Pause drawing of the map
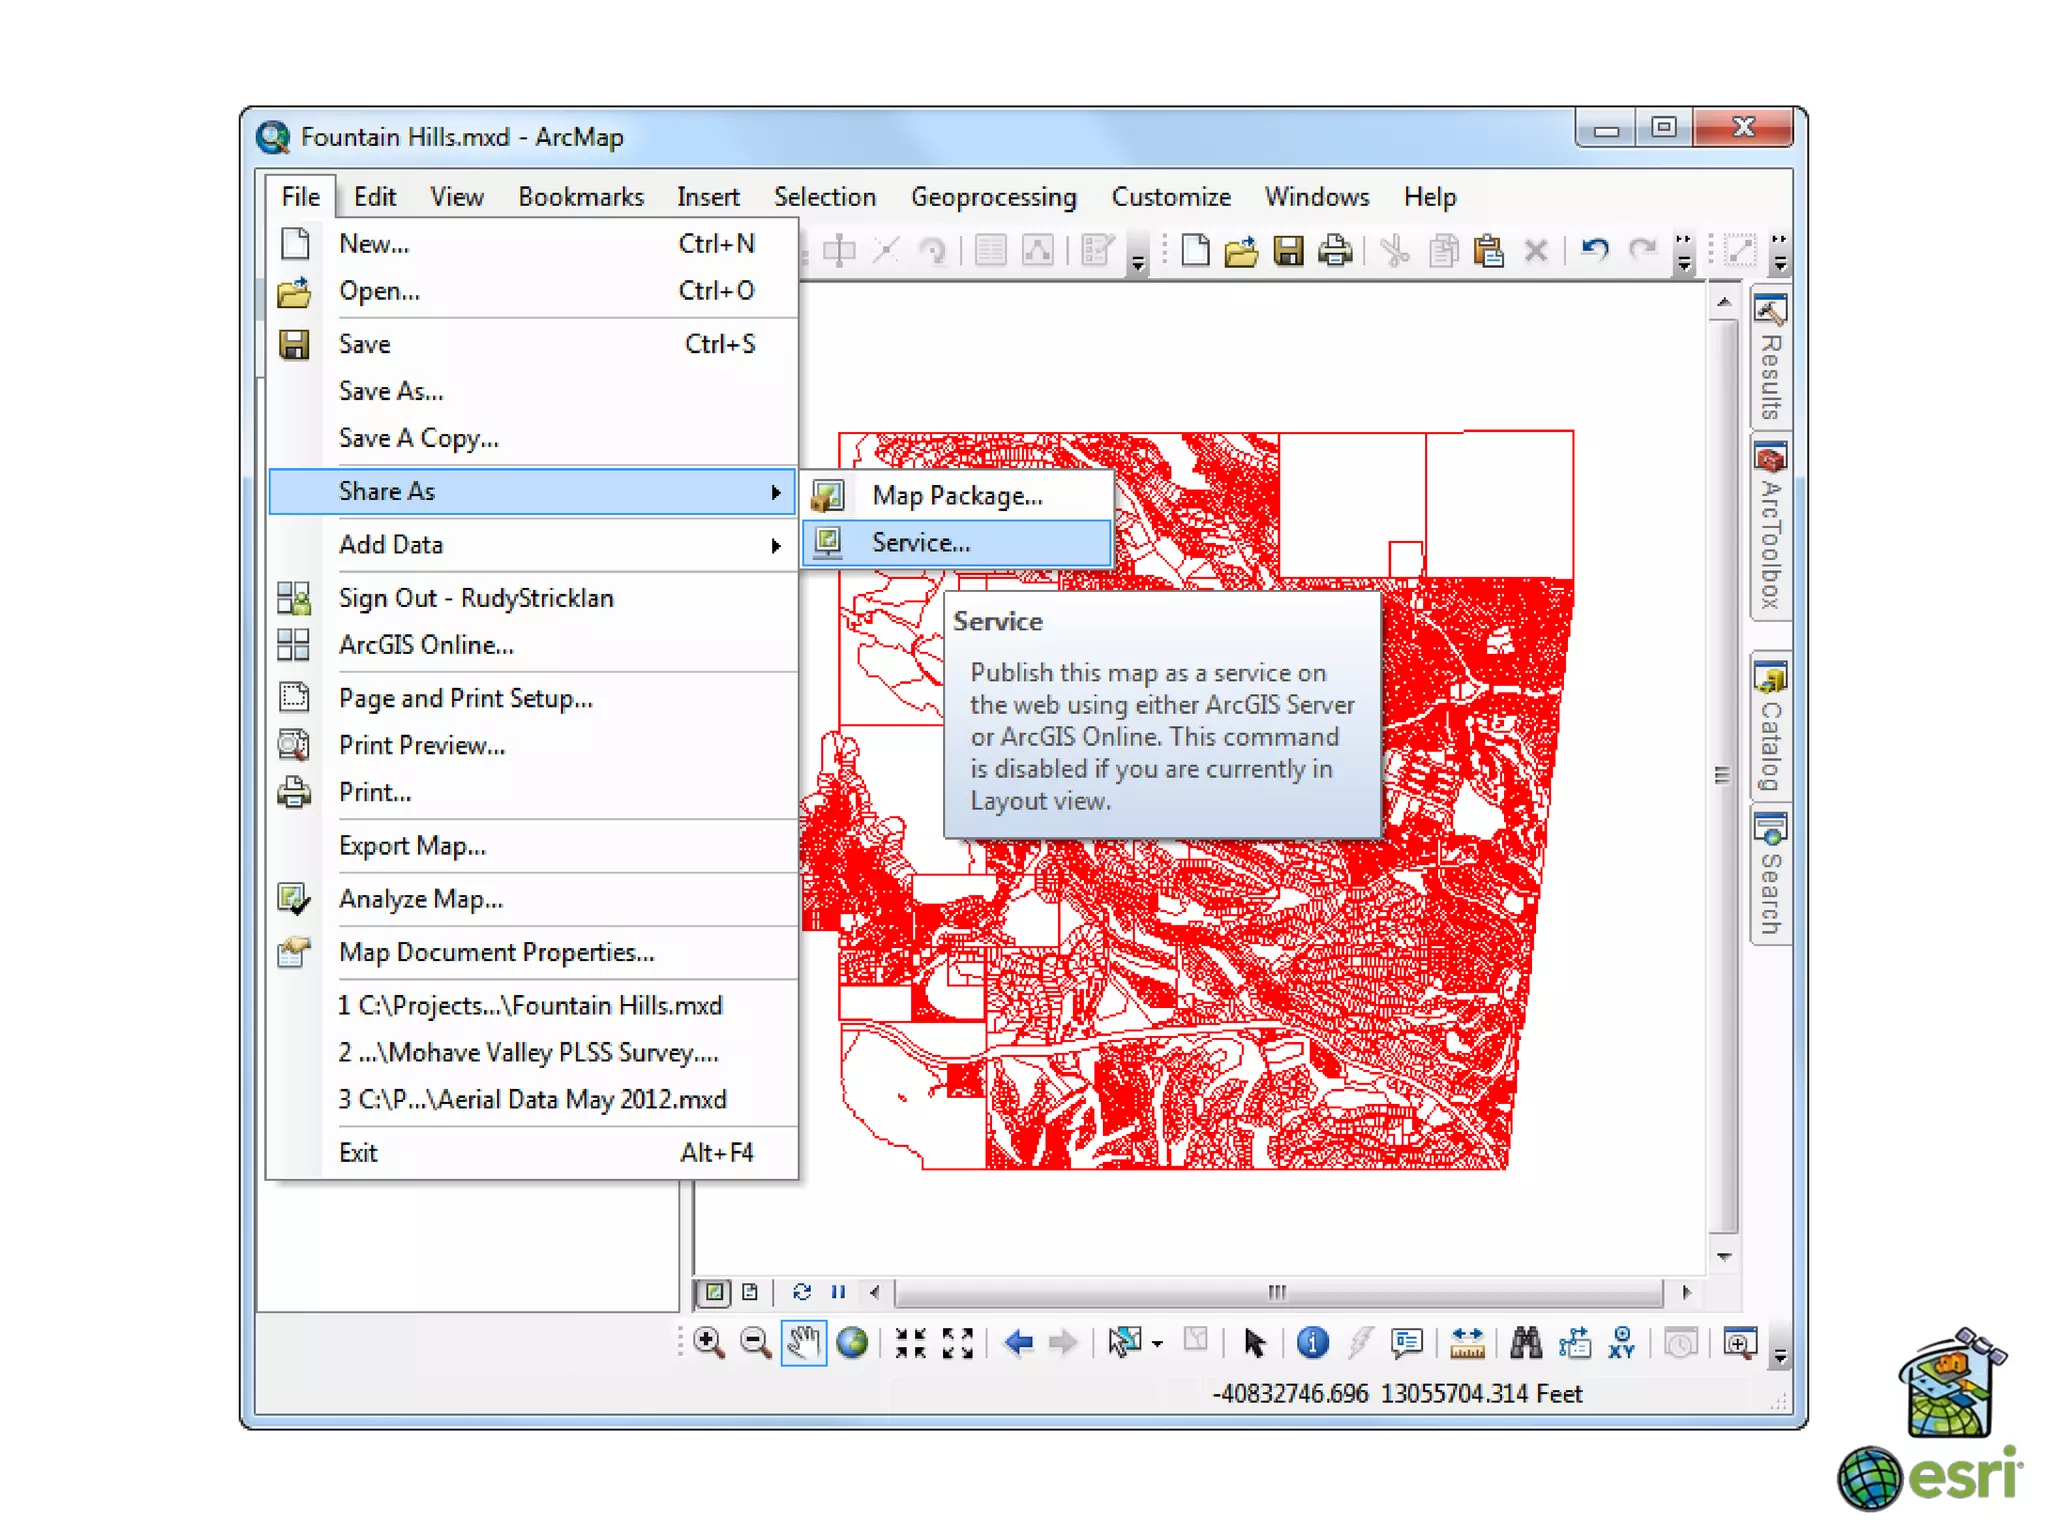The width and height of the screenshot is (2048, 1536). pyautogui.click(x=838, y=1291)
